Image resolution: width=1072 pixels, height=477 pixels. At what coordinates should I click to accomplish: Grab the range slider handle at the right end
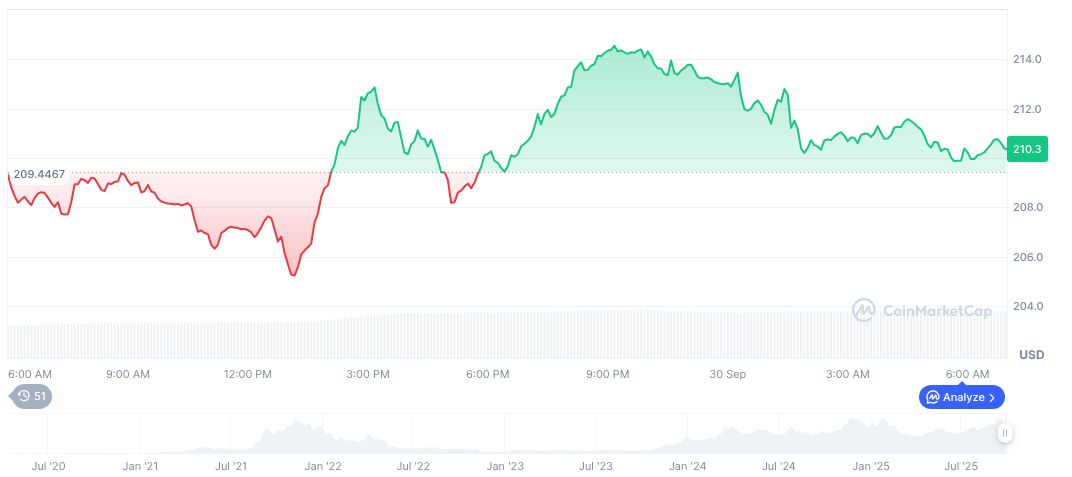click(x=1004, y=433)
